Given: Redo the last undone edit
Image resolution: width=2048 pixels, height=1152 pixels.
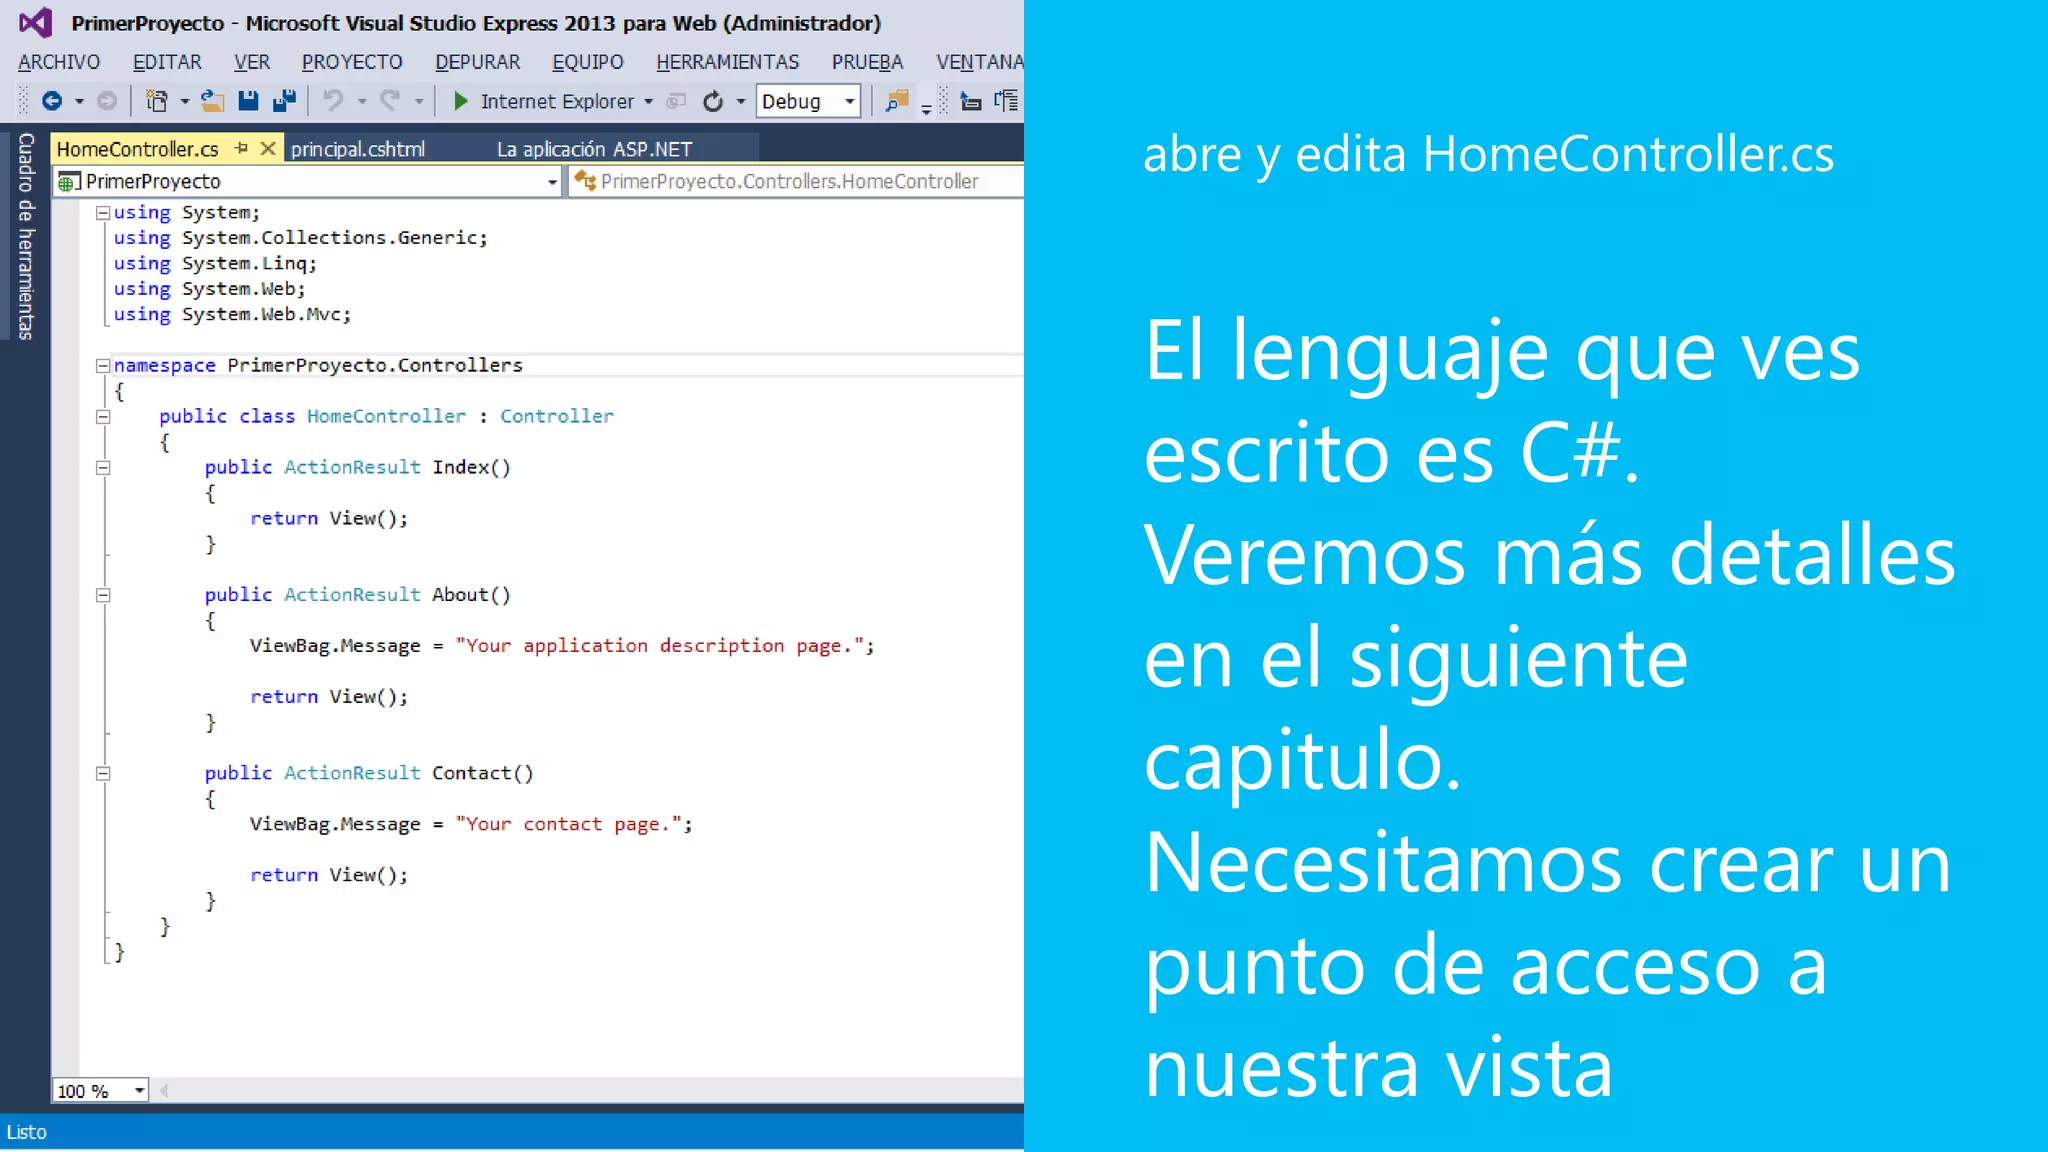Looking at the screenshot, I should click(x=391, y=101).
